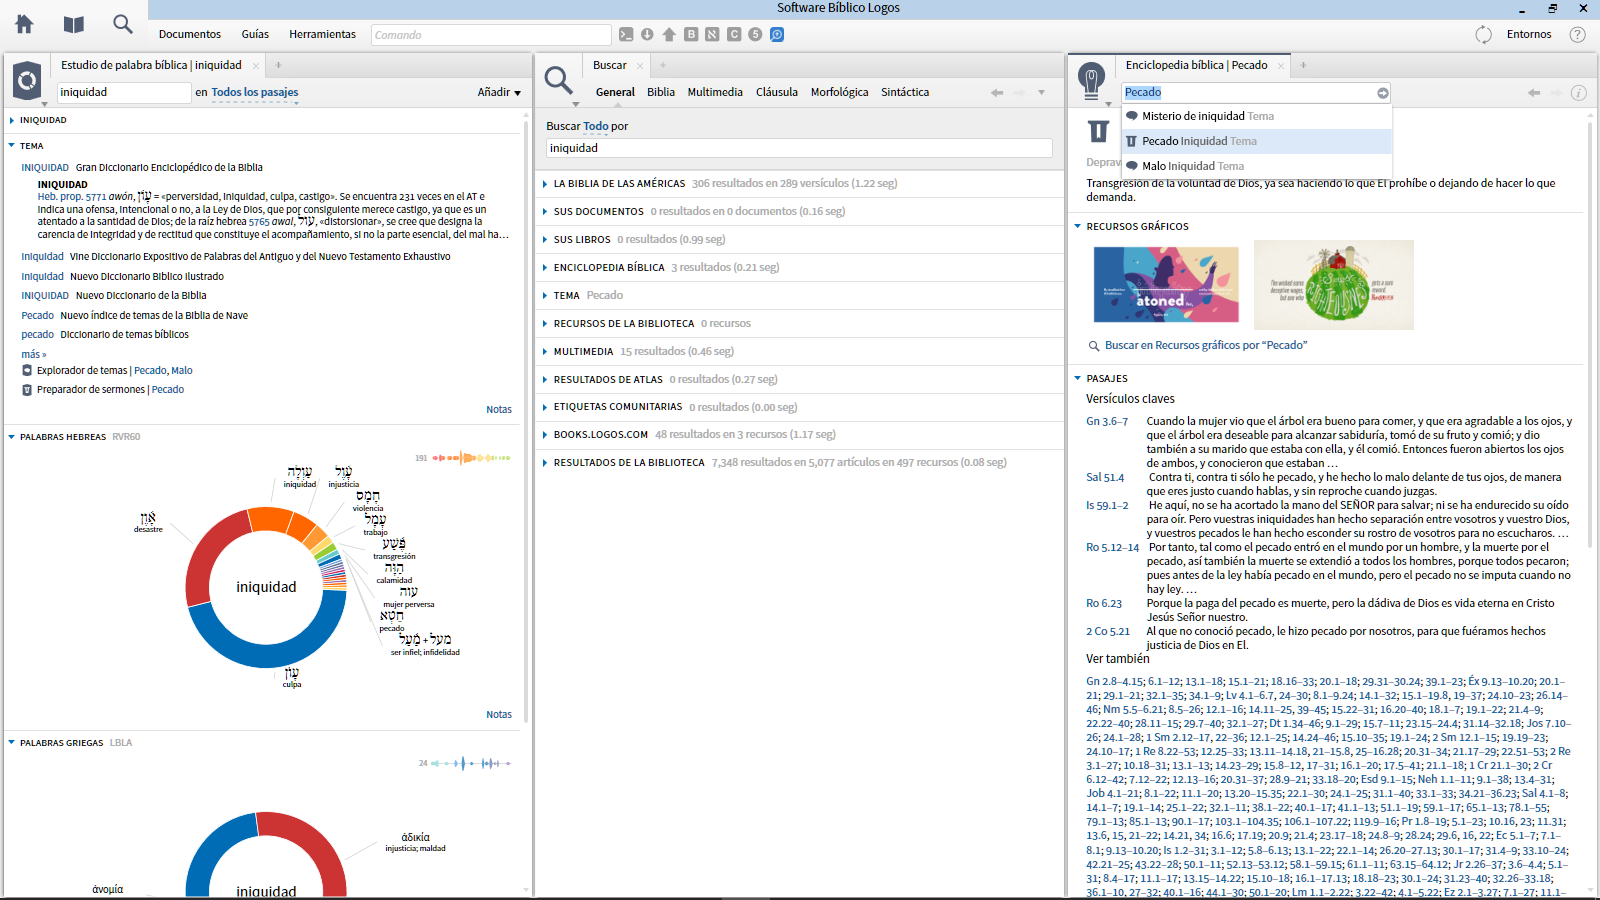Open the Herramientas menu
Screen dimensions: 1600x900
pyautogui.click(x=322, y=34)
